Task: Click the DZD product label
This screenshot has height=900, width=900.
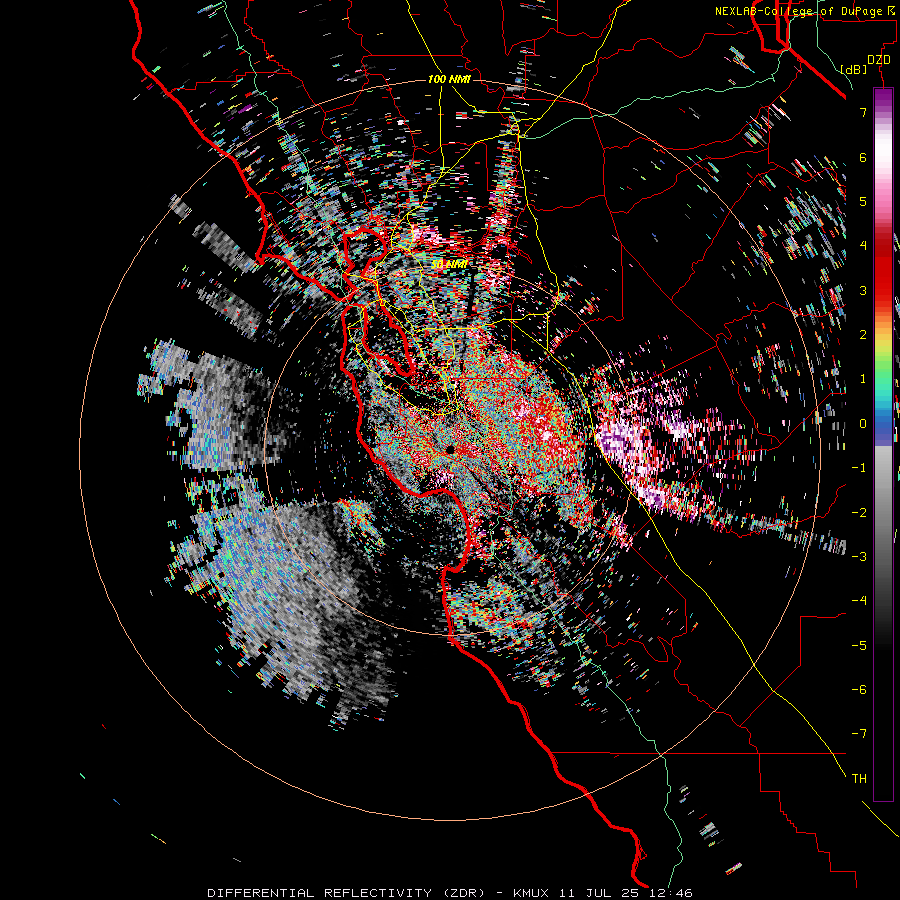Action: pos(879,60)
